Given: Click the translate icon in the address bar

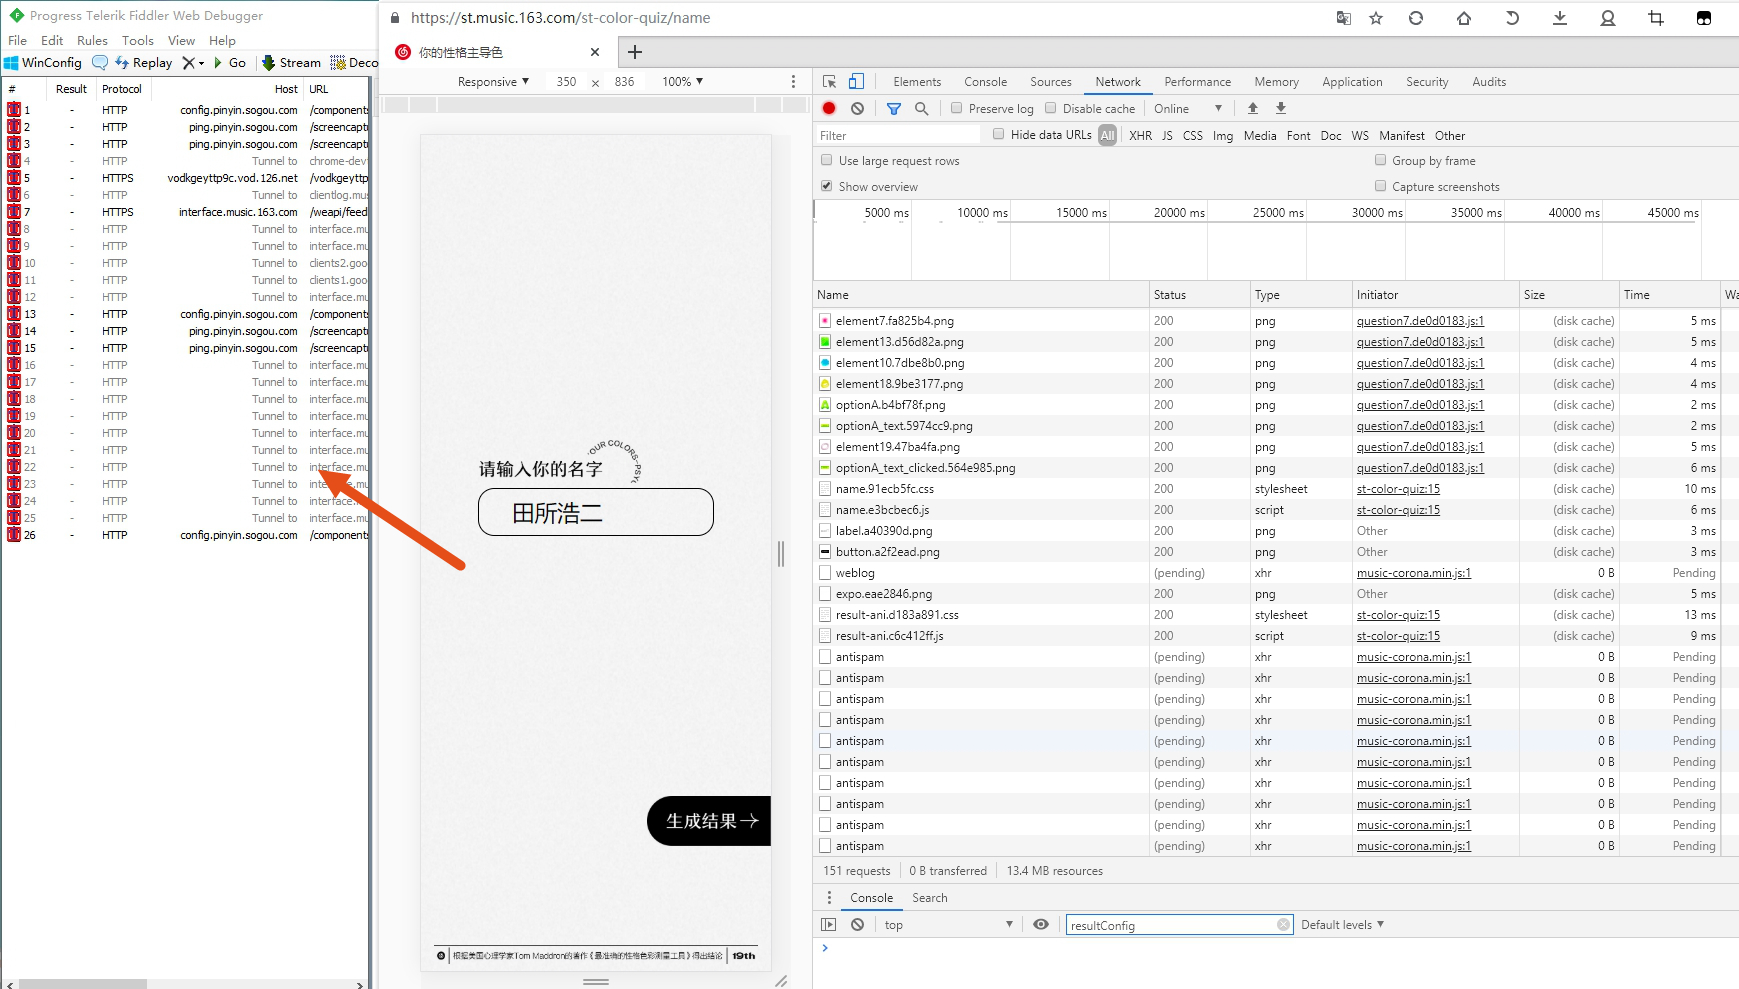Looking at the screenshot, I should tap(1344, 18).
